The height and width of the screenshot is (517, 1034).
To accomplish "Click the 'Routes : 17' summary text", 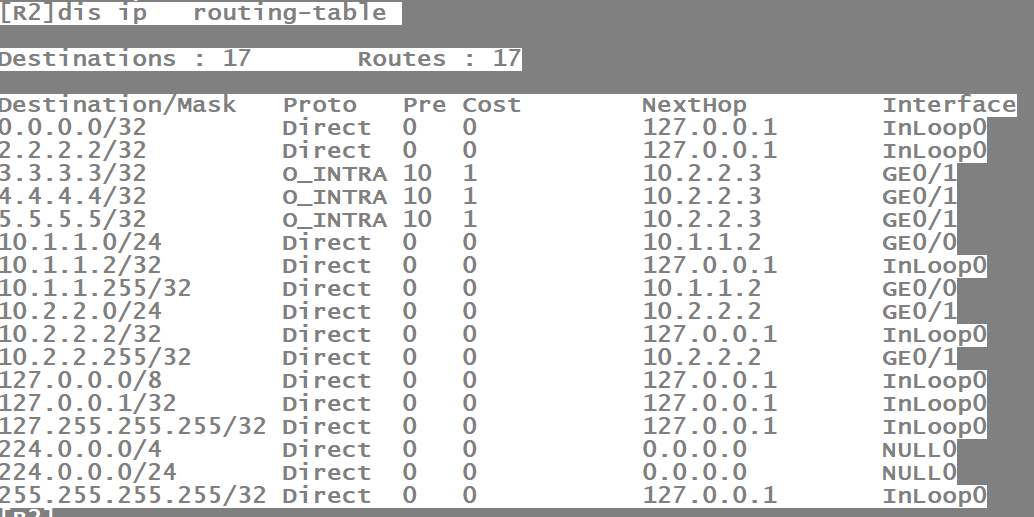I will point(439,59).
